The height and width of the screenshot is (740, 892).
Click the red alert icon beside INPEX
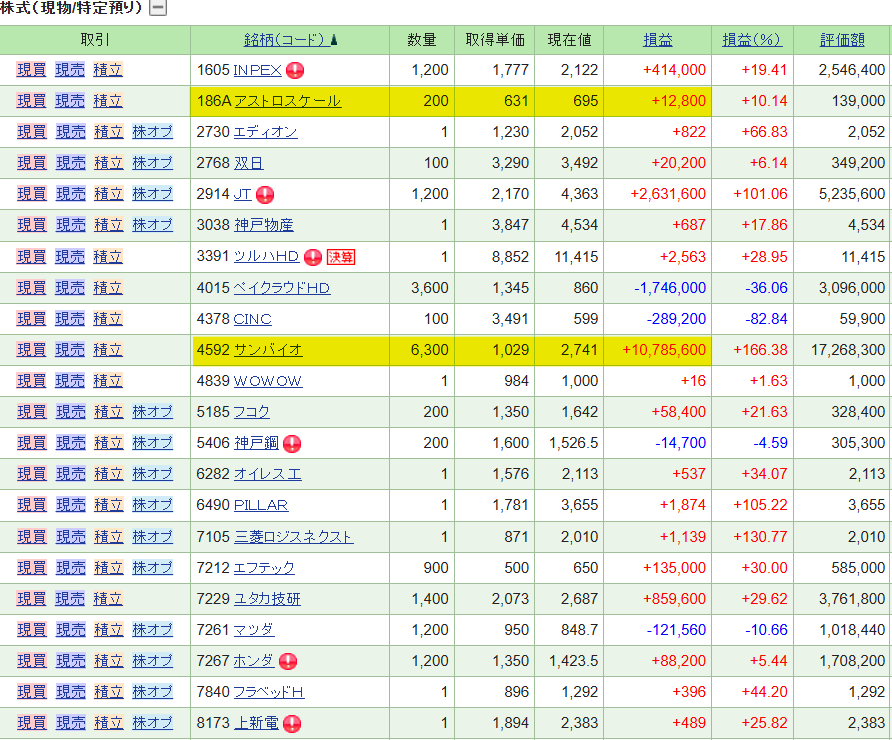point(295,70)
